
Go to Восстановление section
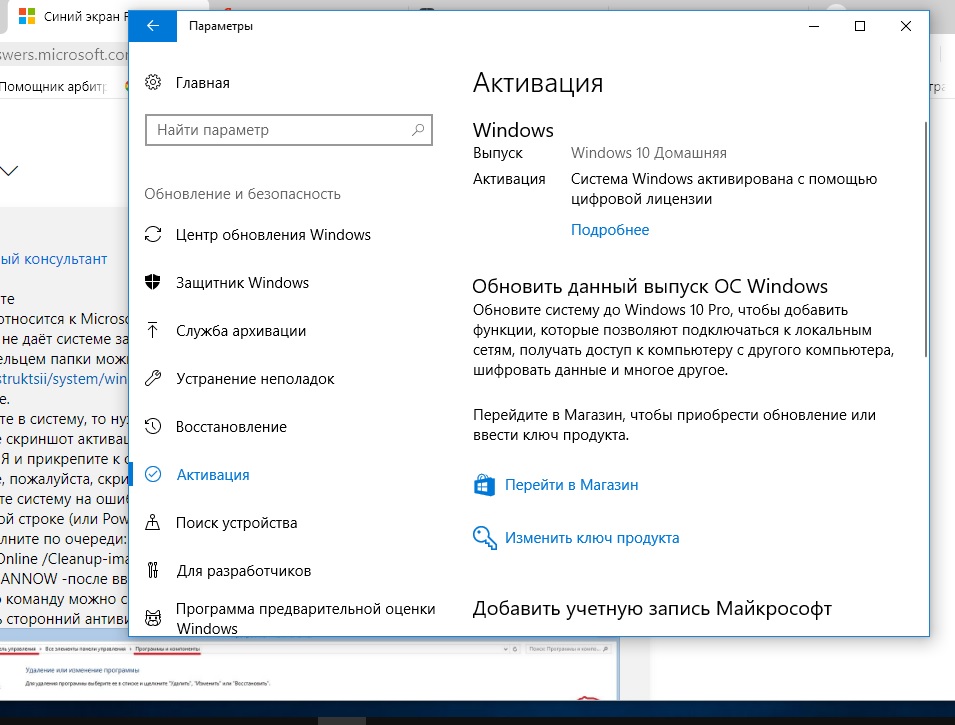point(231,427)
